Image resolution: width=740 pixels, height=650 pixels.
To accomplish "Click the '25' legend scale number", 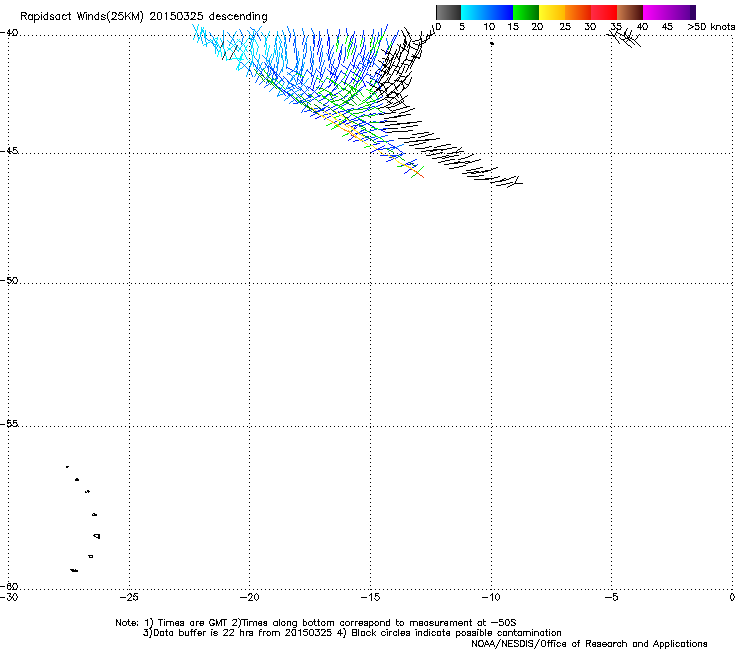I will [x=565, y=27].
